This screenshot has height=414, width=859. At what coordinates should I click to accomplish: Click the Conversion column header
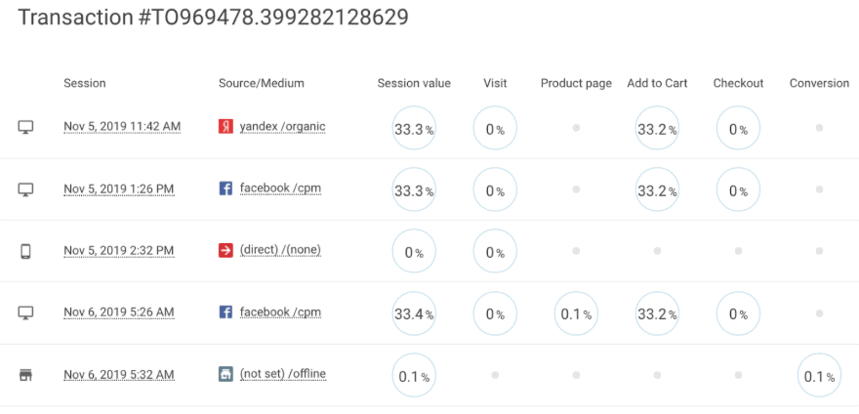(819, 83)
